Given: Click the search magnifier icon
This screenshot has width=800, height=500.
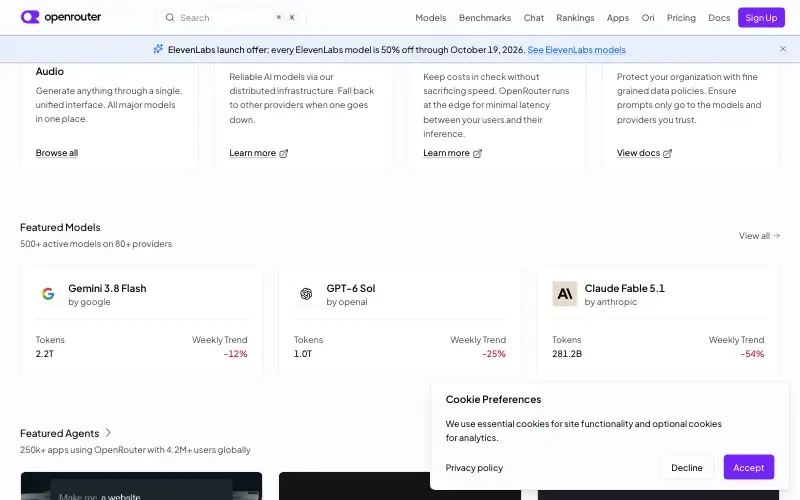Looking at the screenshot, I should pyautogui.click(x=170, y=17).
